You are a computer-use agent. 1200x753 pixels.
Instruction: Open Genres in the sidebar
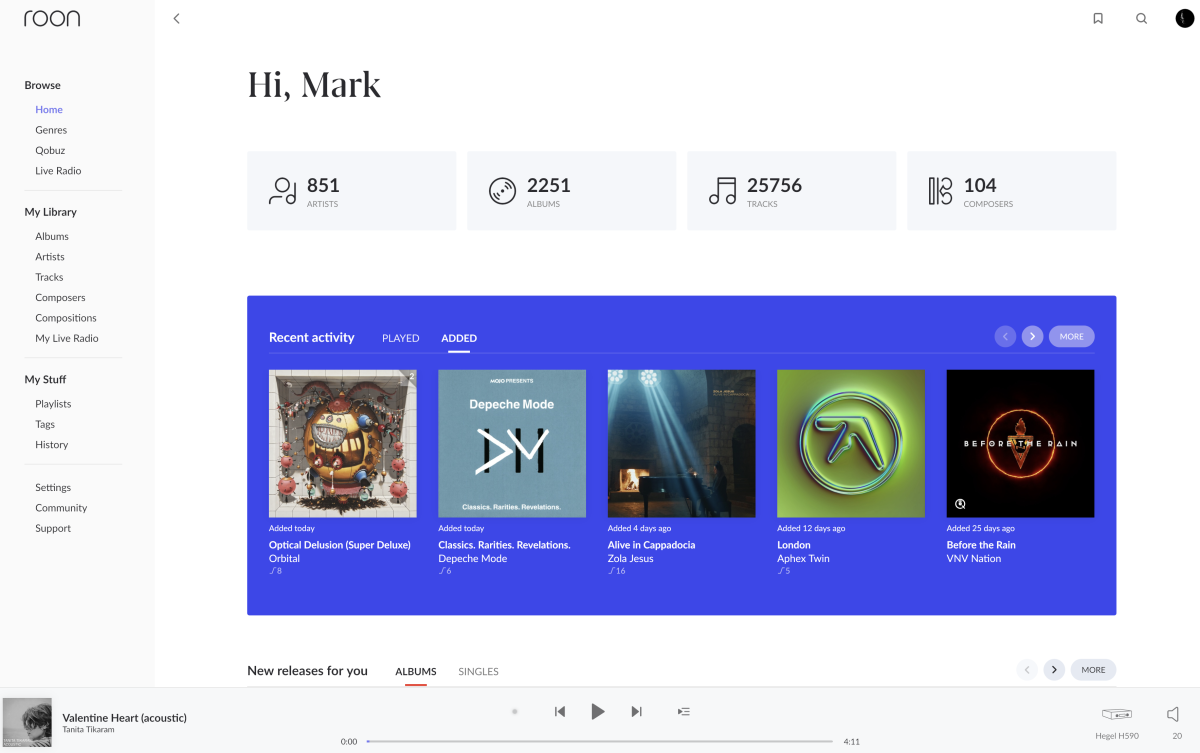[x=51, y=130]
